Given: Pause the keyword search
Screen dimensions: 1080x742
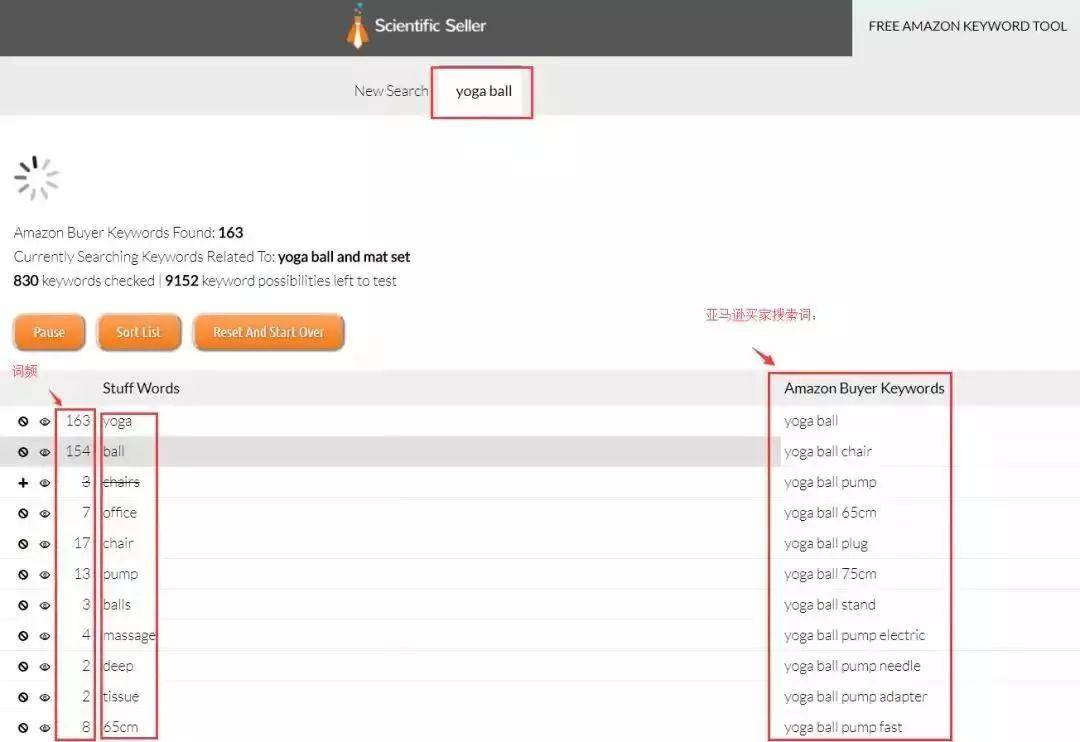Looking at the screenshot, I should pyautogui.click(x=49, y=332).
